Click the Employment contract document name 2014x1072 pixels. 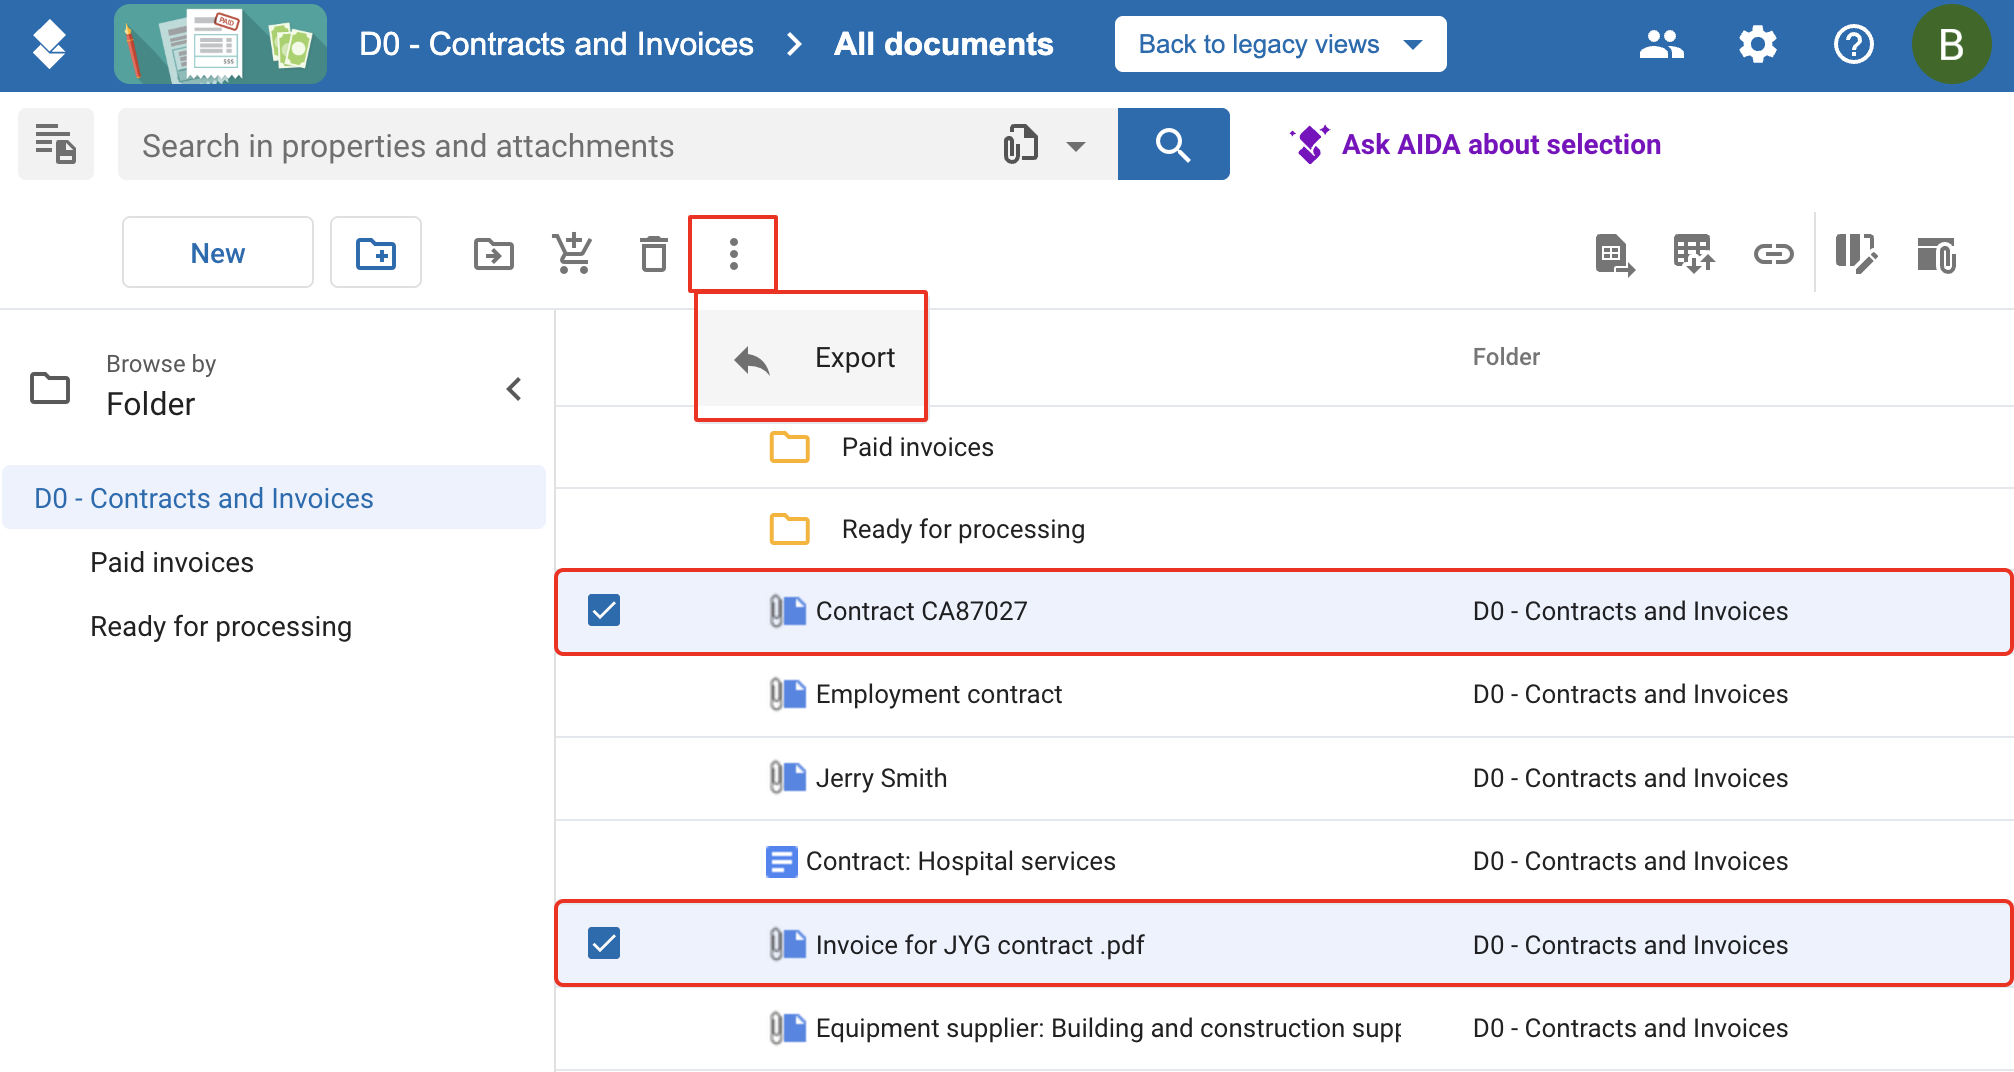tap(939, 694)
